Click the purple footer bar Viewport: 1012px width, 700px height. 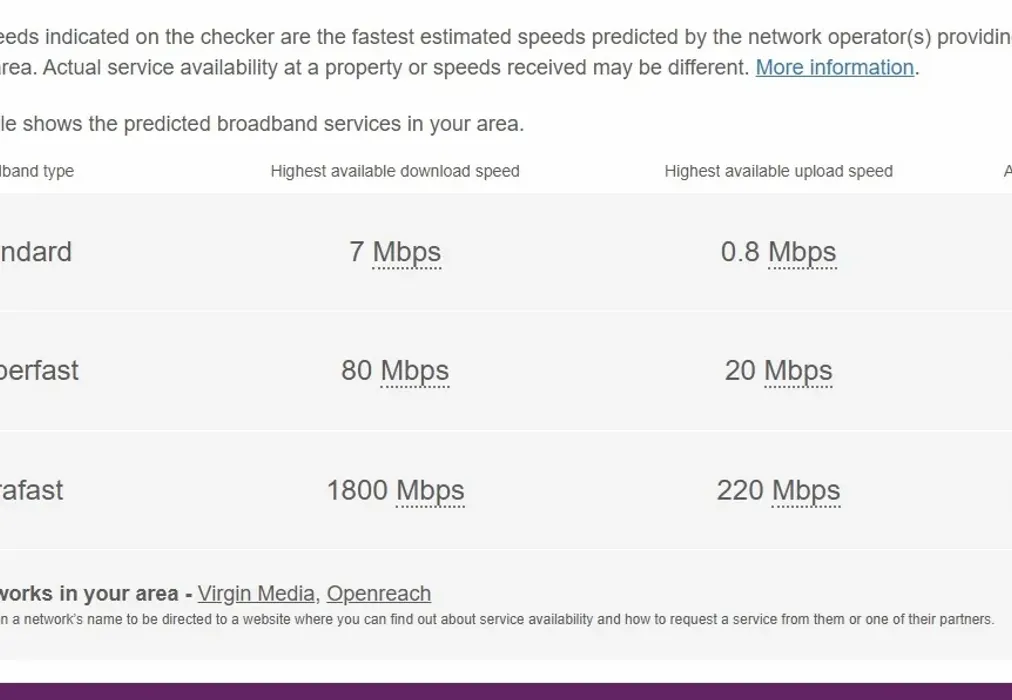click(x=506, y=691)
